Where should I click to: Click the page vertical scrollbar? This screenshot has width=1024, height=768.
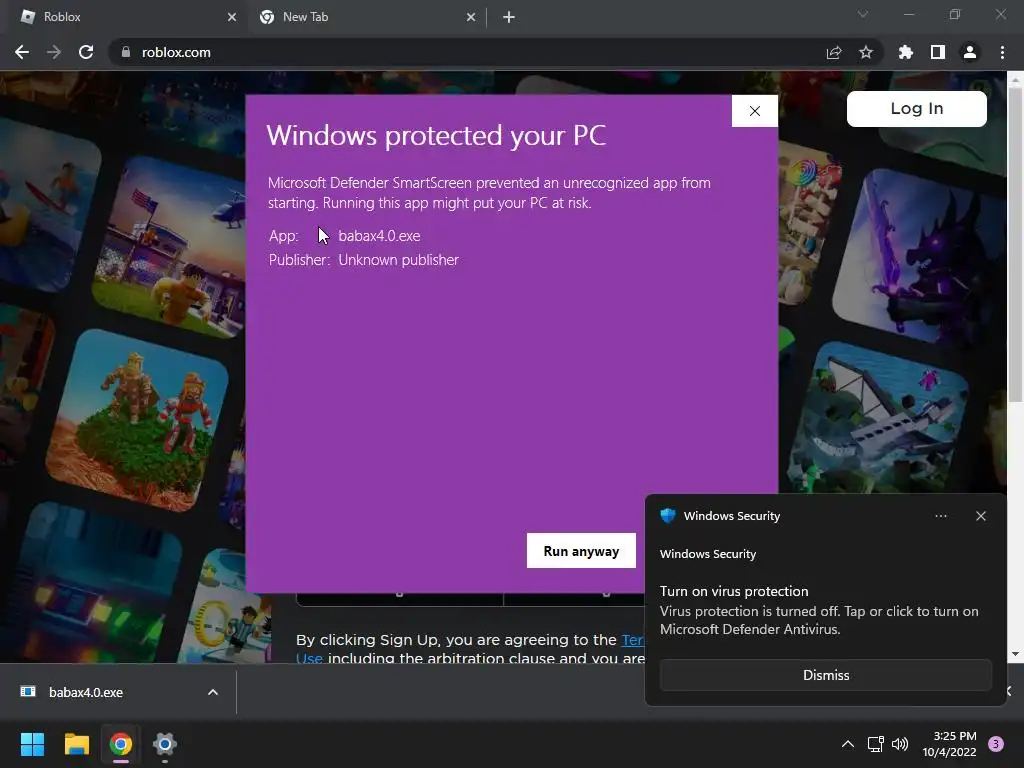coord(1016,245)
